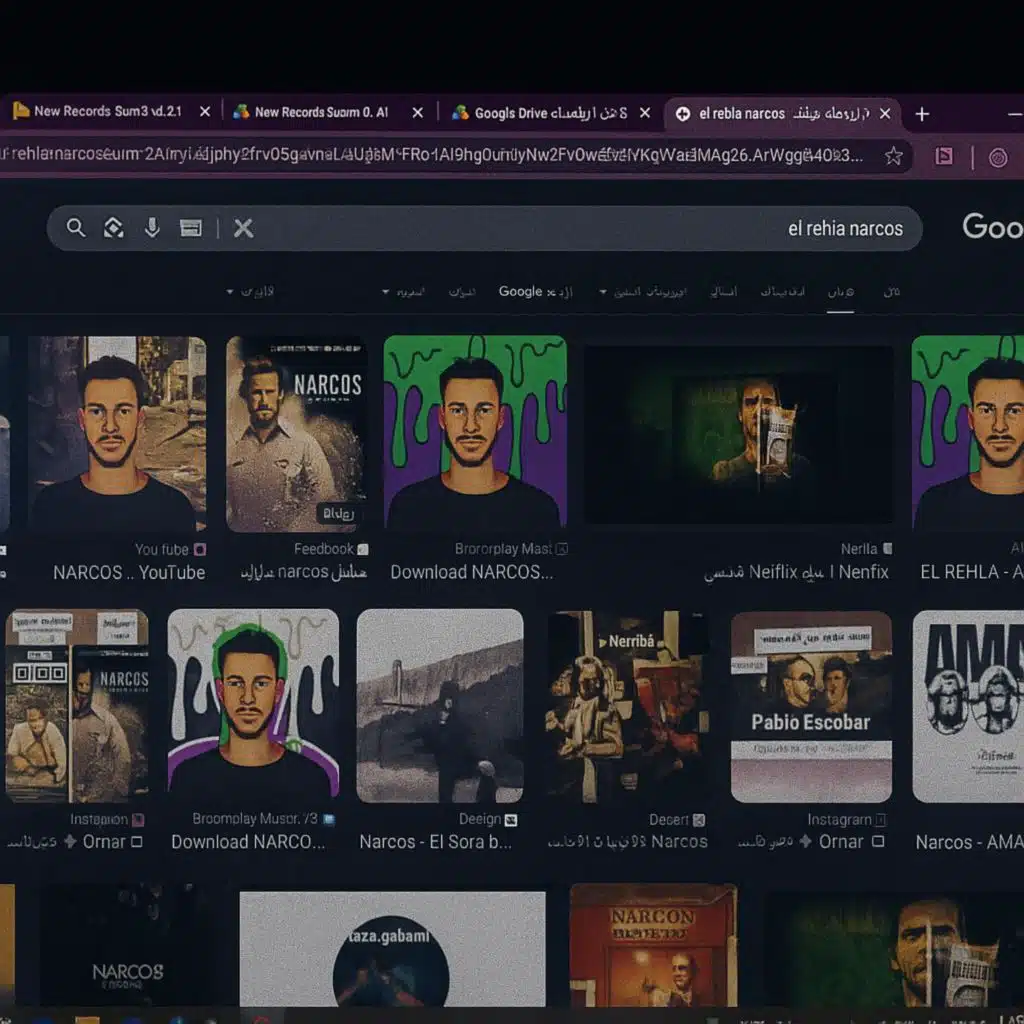Clear the search box with X
This screenshot has height=1024, width=1024.
[x=243, y=228]
